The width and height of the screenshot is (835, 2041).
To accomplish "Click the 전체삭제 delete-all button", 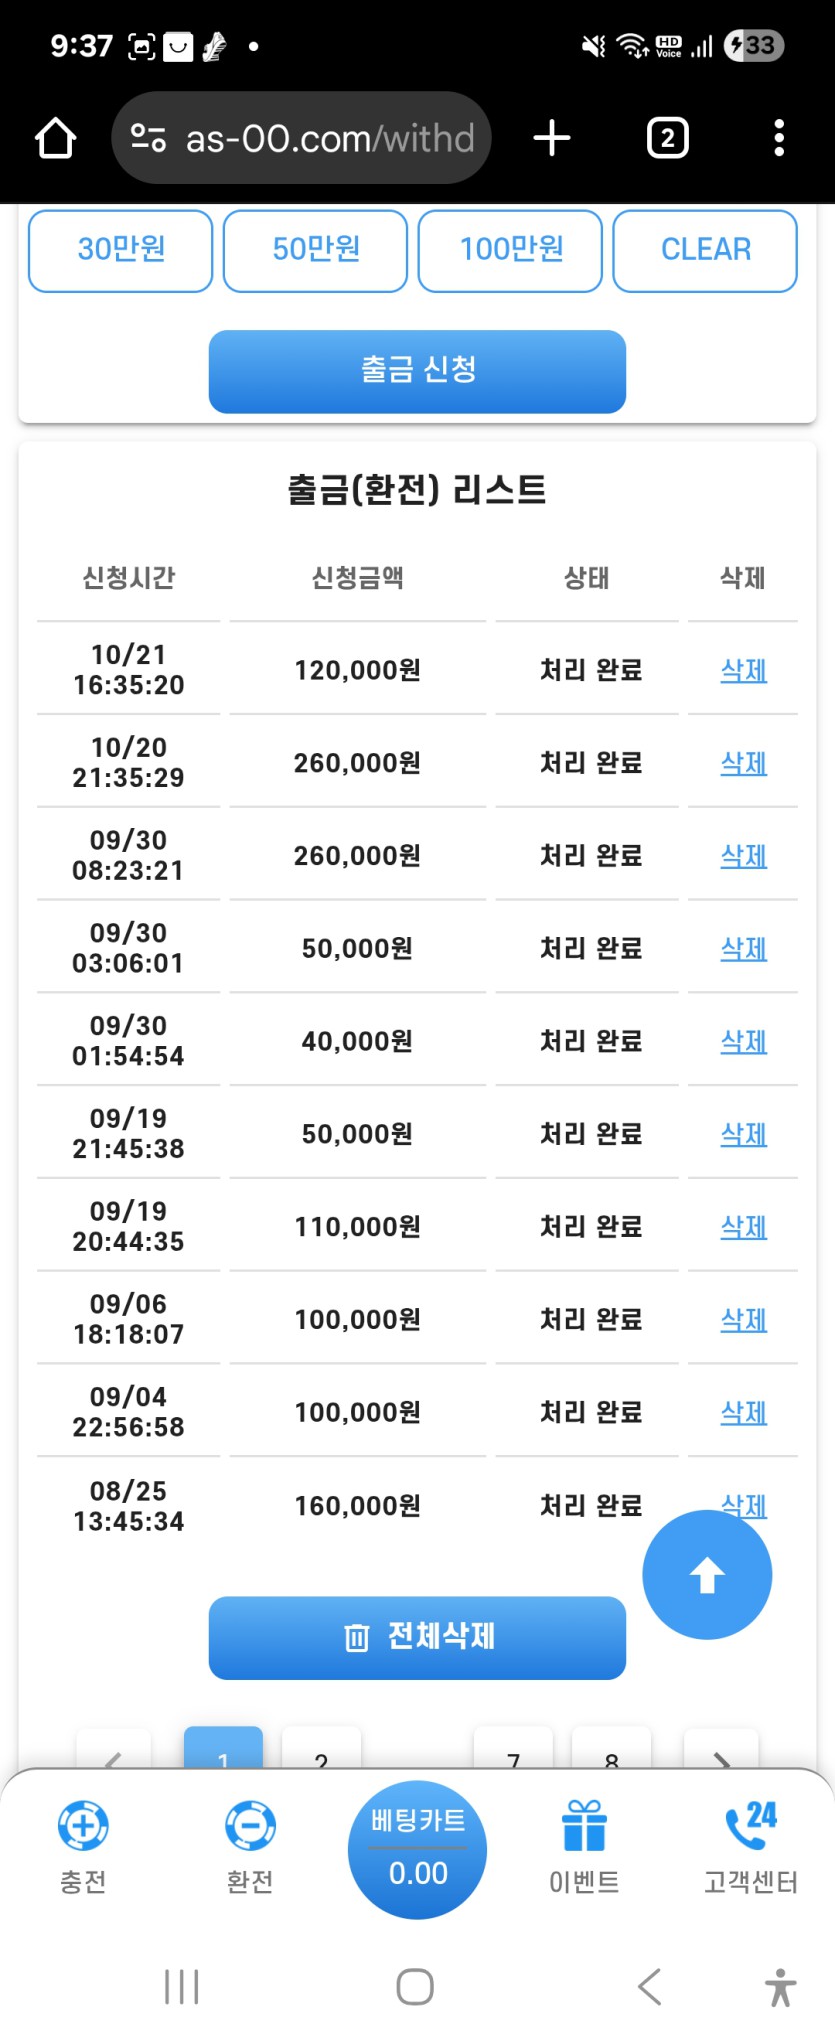I will pyautogui.click(x=417, y=1637).
